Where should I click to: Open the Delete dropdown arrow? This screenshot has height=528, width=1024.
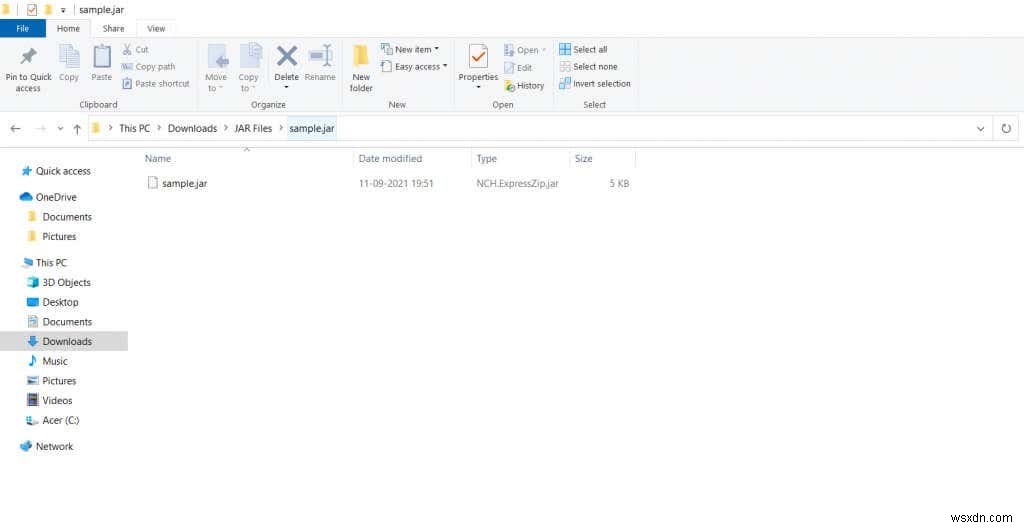287,88
